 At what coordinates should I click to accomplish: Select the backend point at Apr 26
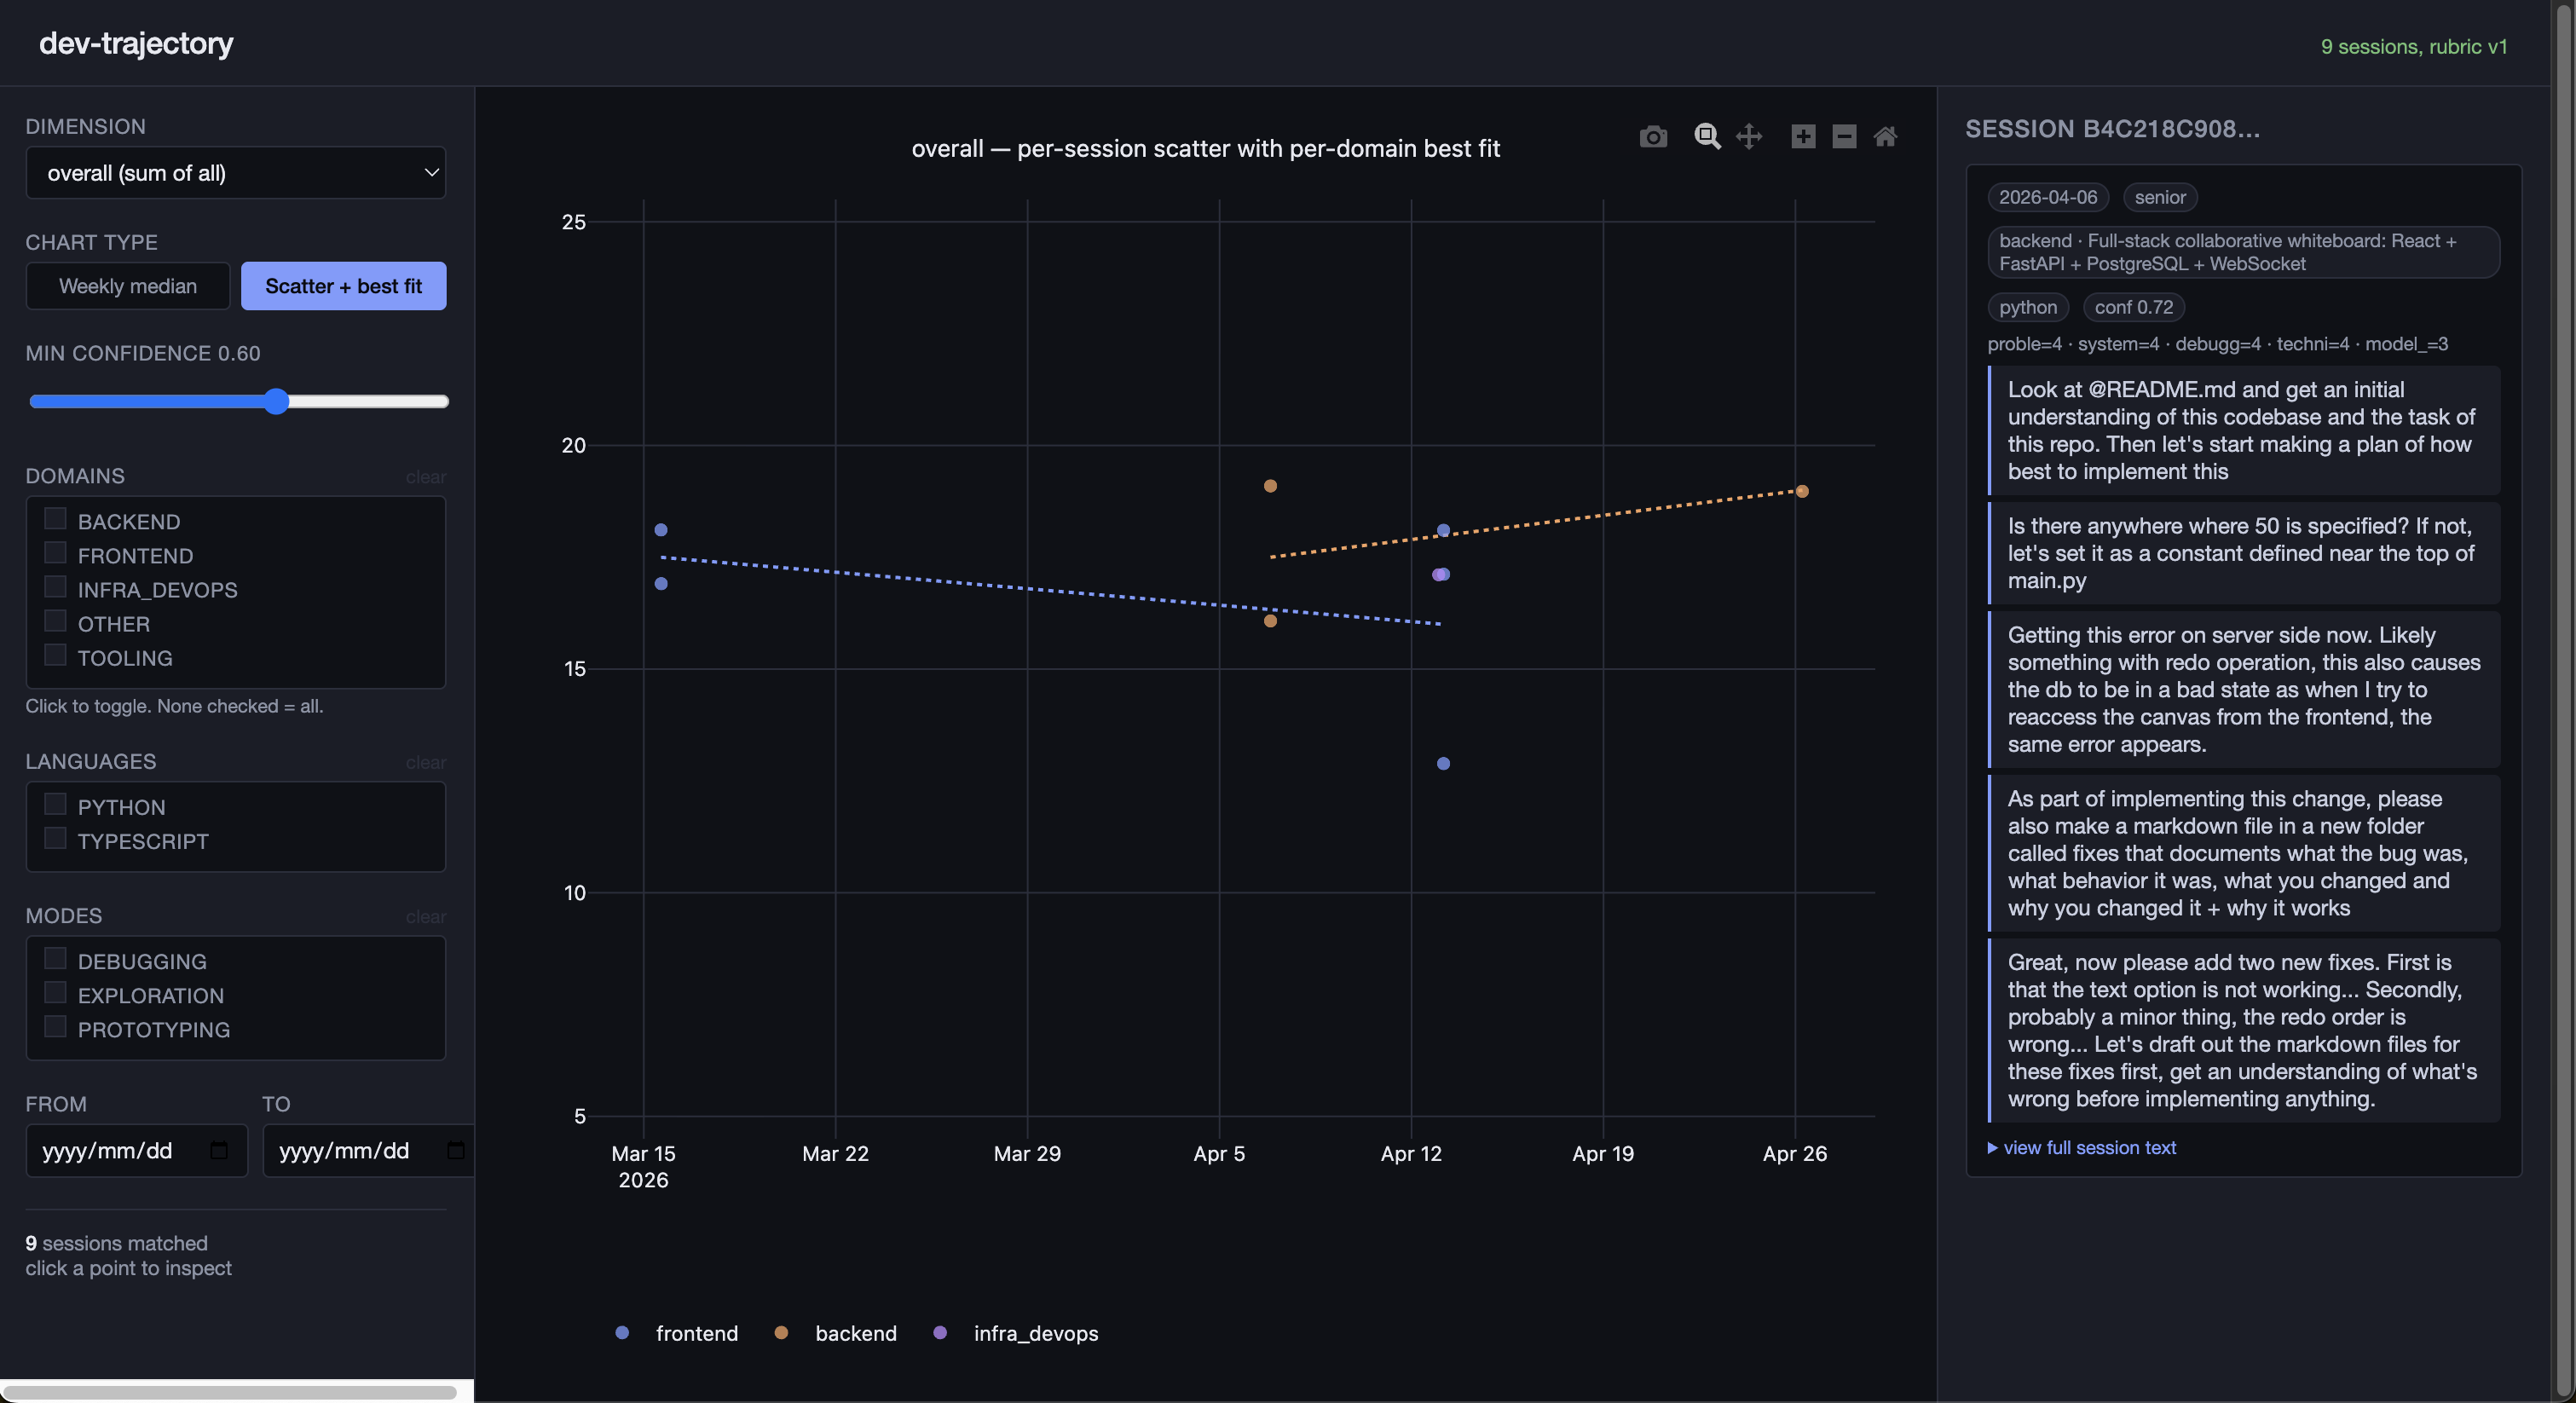coord(1802,491)
